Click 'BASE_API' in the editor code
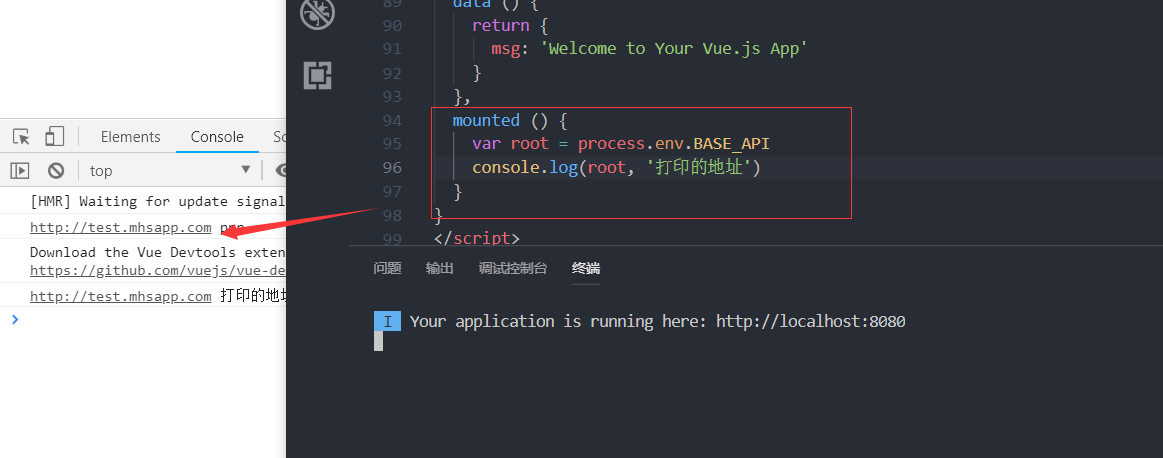Image resolution: width=1163 pixels, height=458 pixels. pyautogui.click(x=732, y=144)
